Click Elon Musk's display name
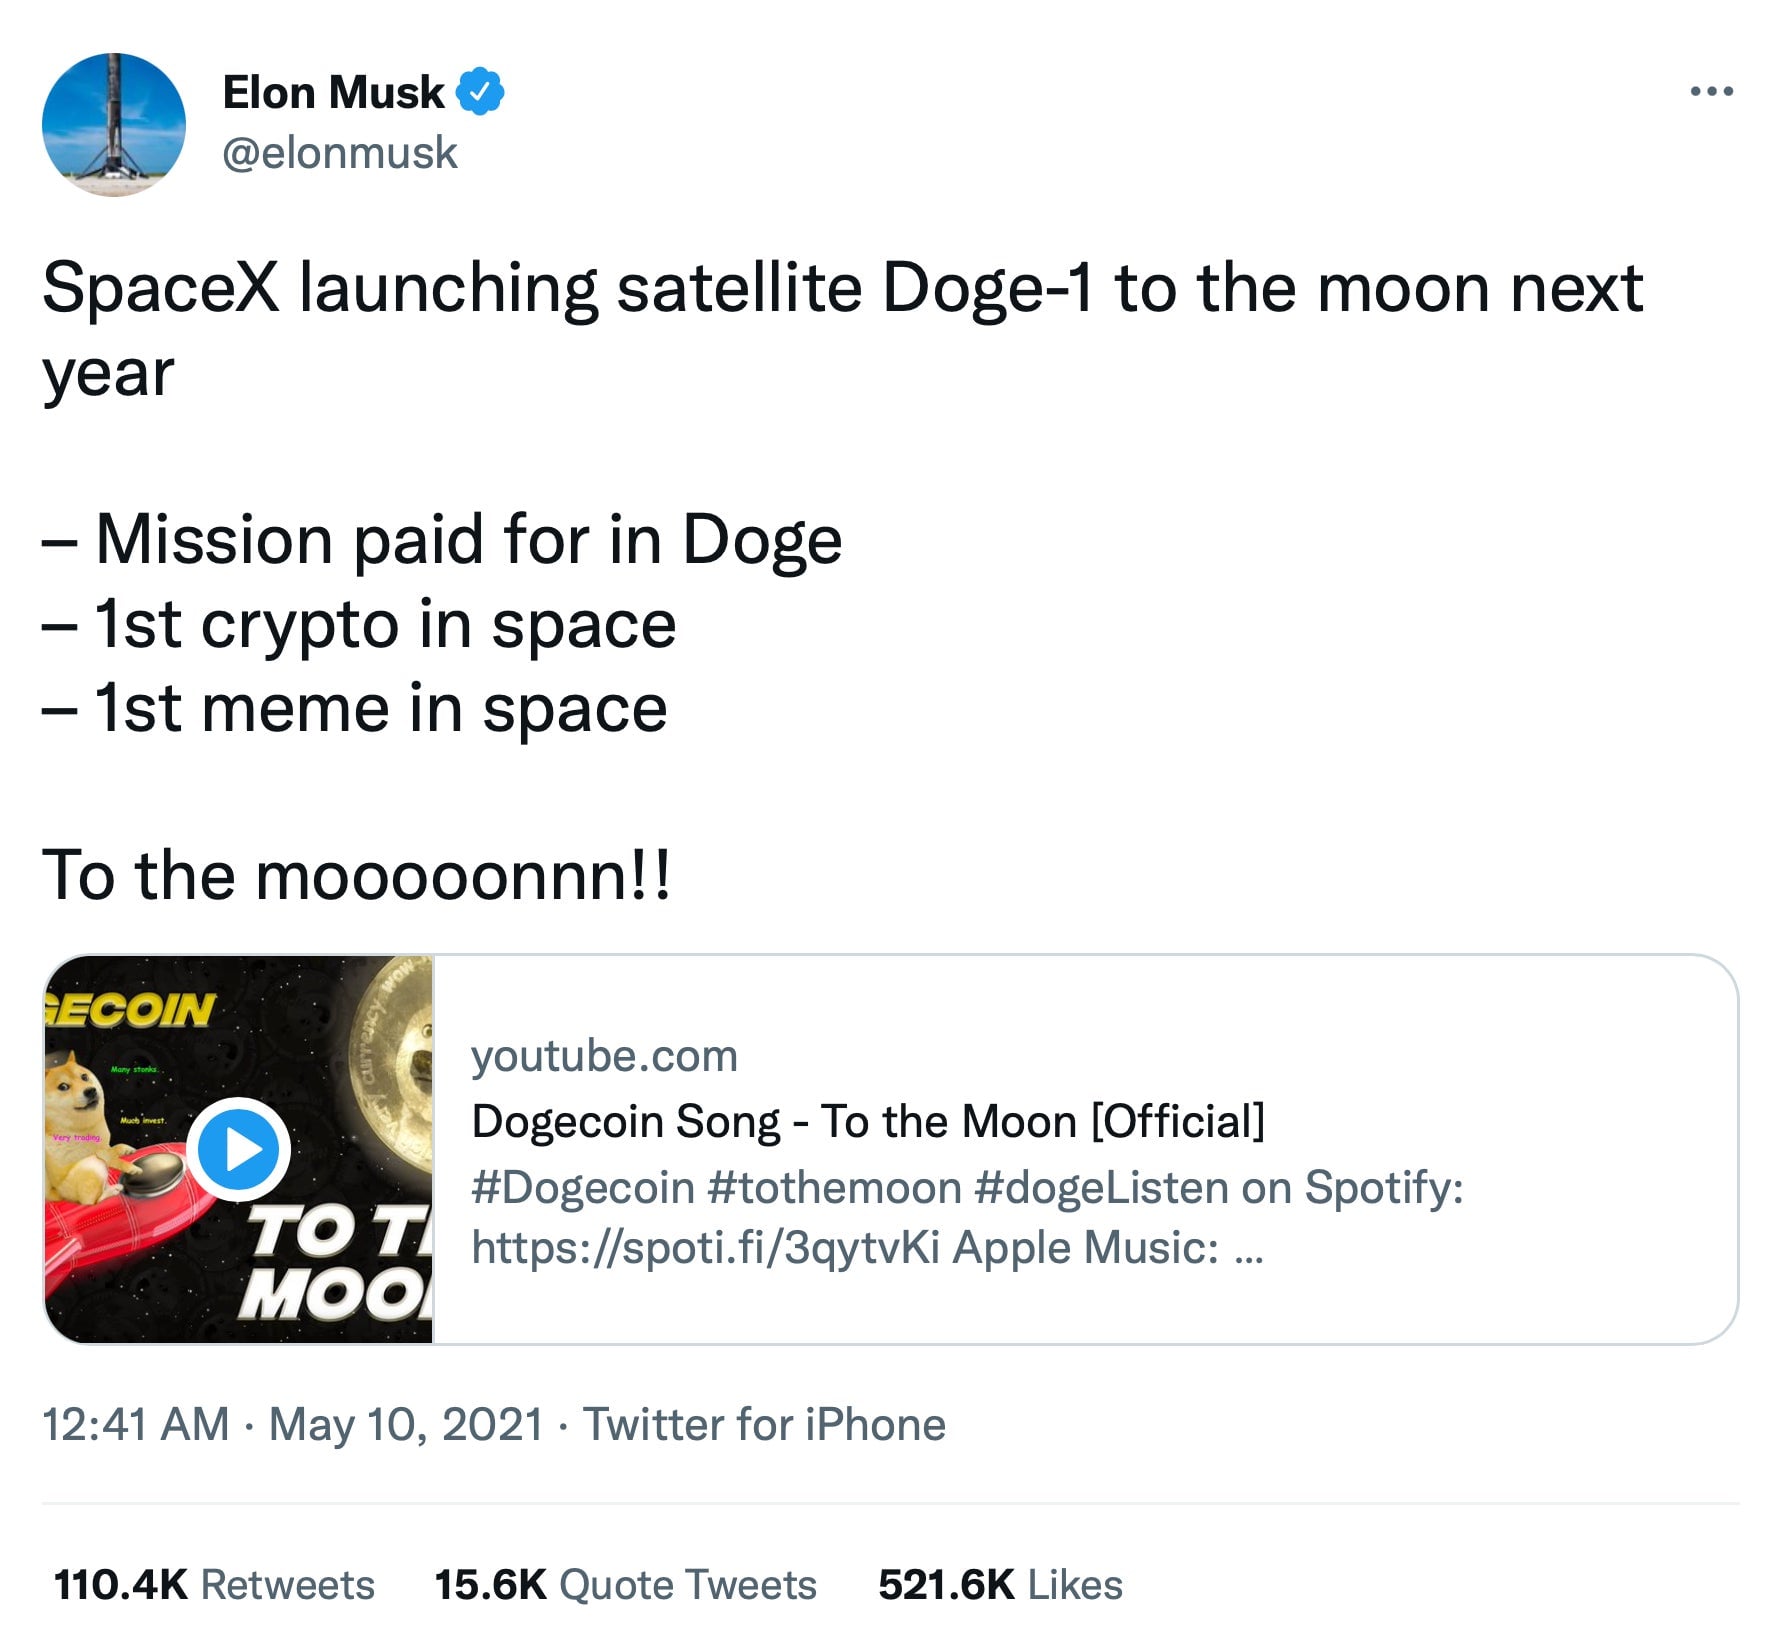 click(332, 91)
